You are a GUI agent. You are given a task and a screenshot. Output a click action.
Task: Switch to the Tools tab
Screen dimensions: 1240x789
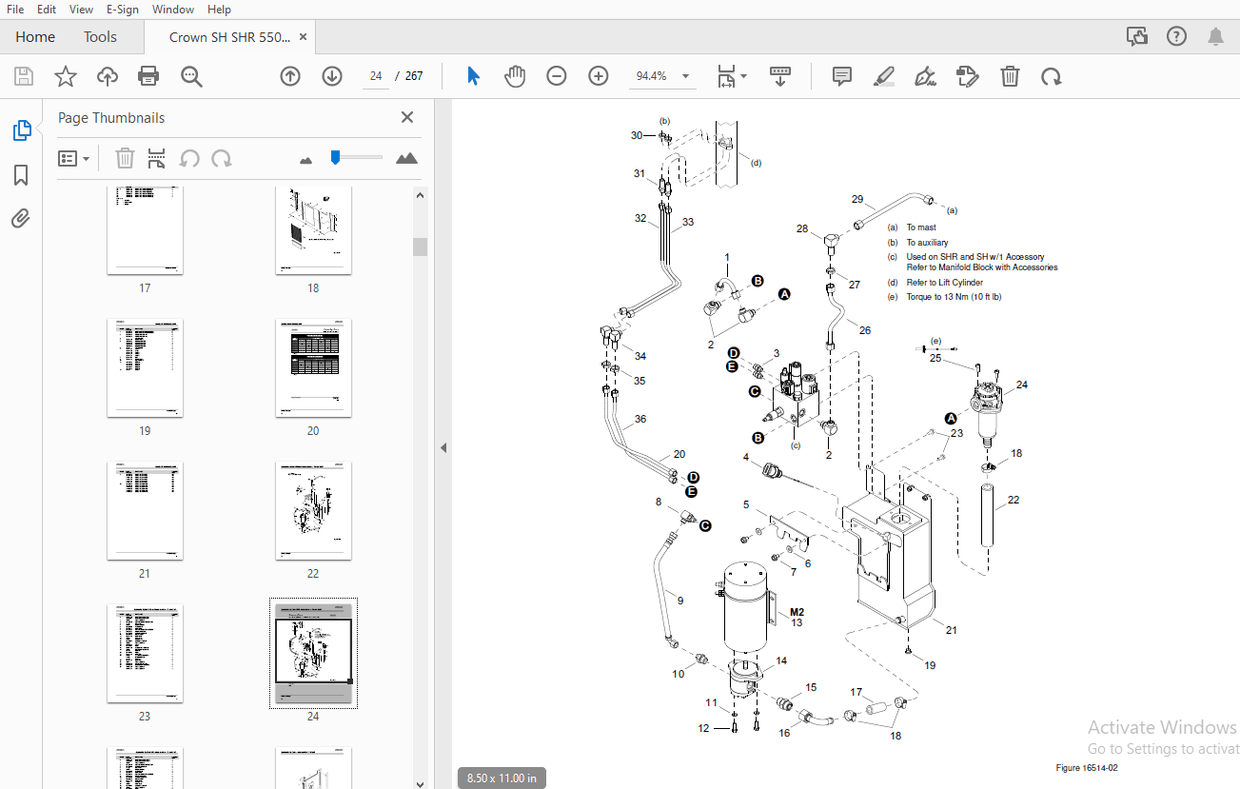tap(100, 36)
